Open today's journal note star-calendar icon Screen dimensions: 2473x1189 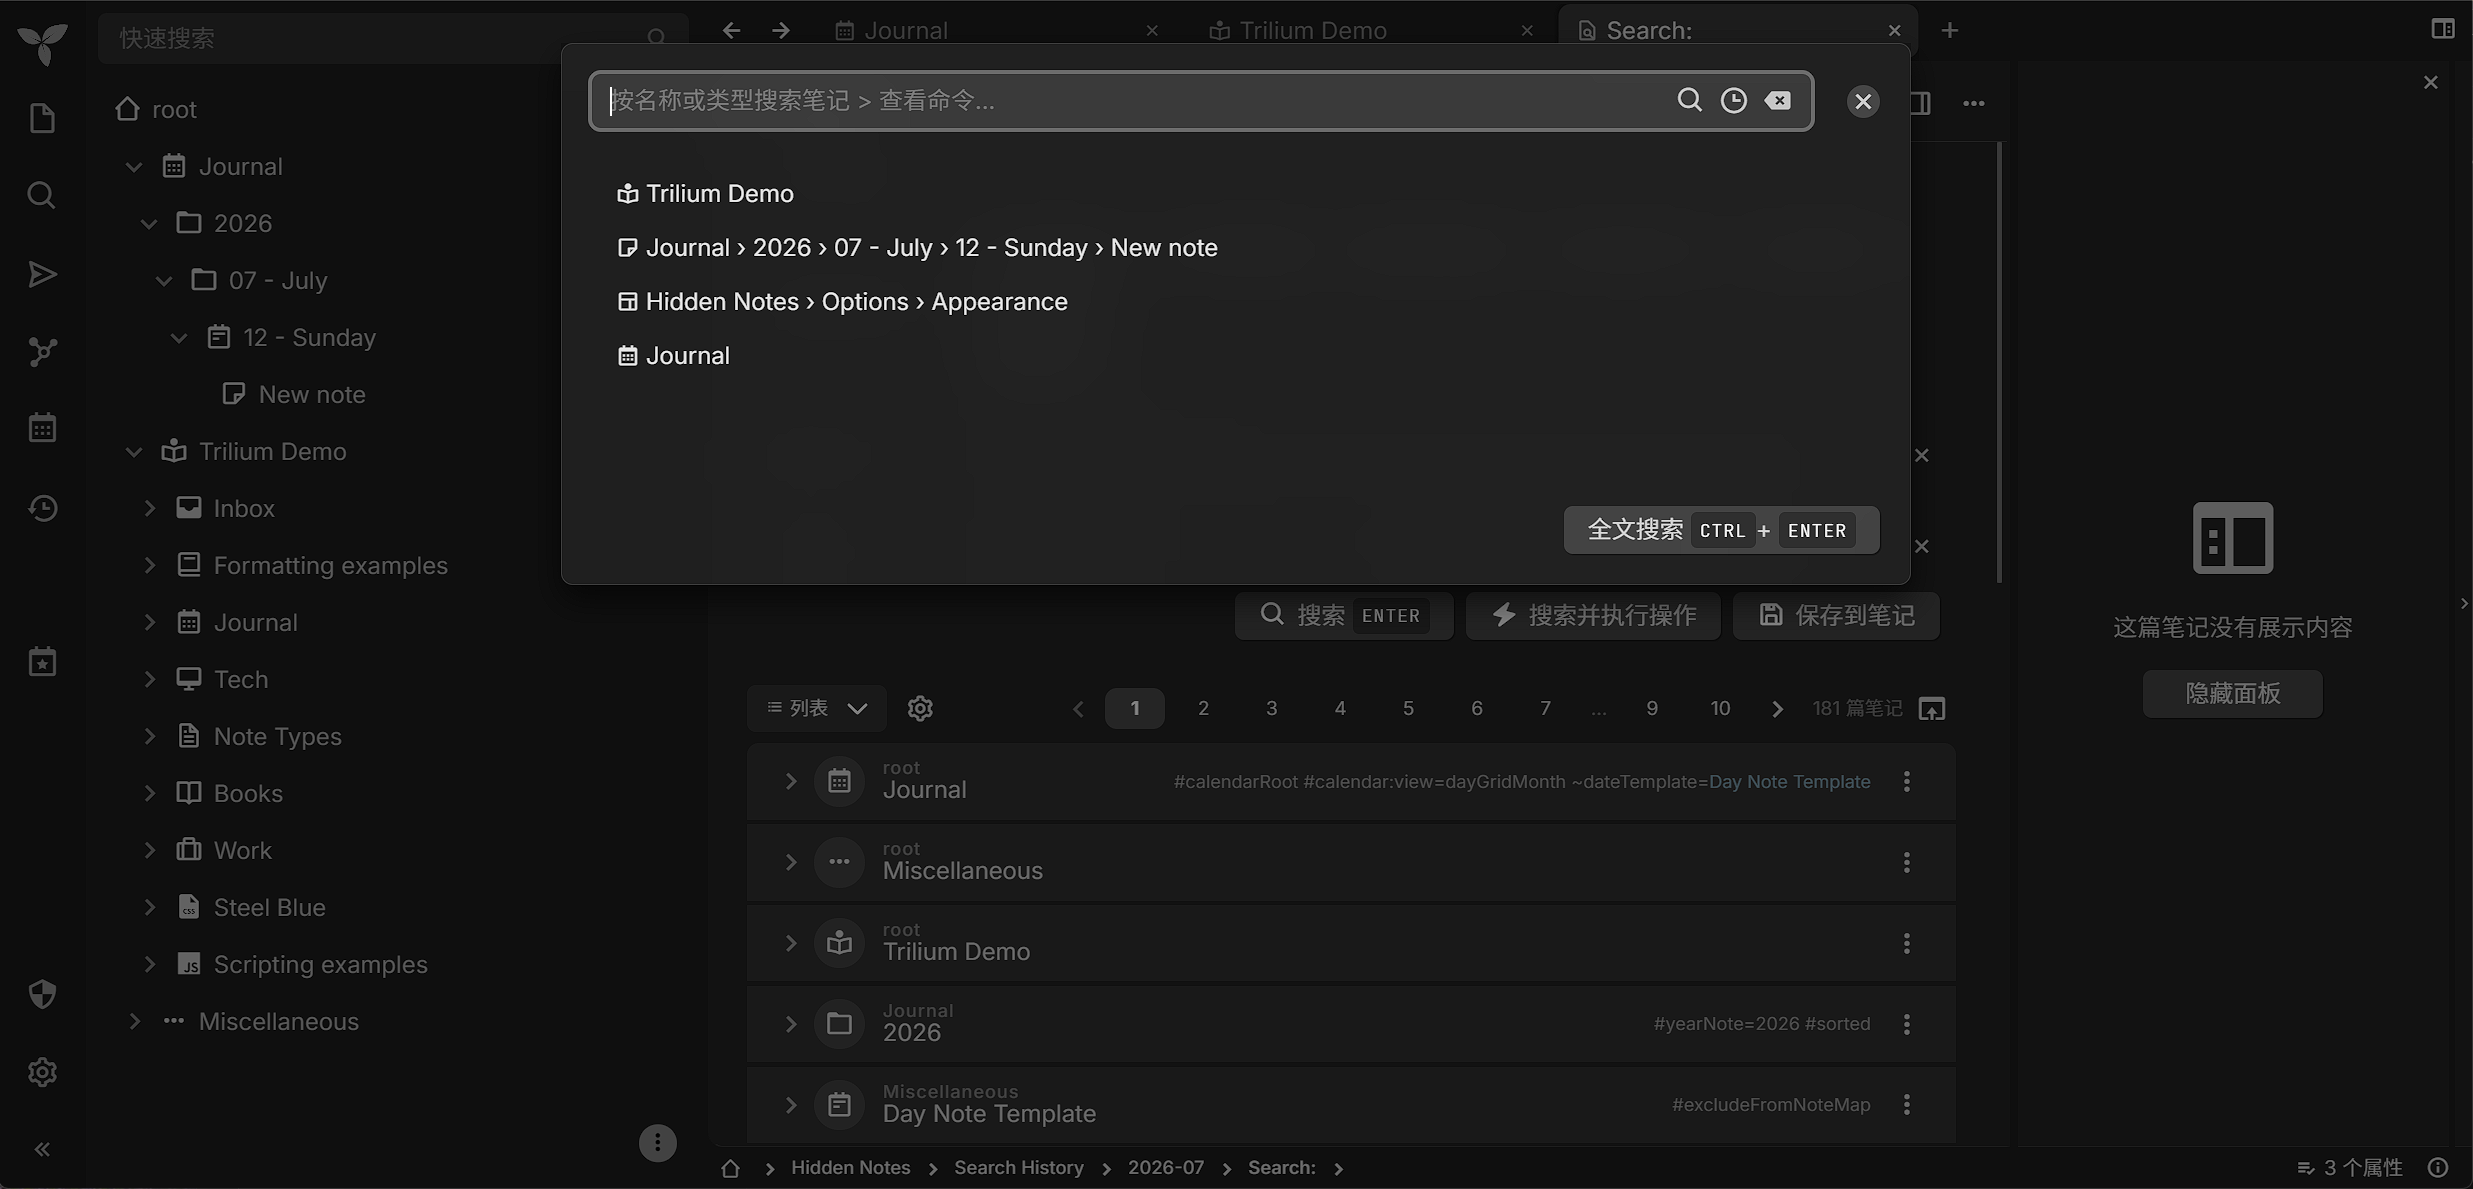(x=42, y=662)
